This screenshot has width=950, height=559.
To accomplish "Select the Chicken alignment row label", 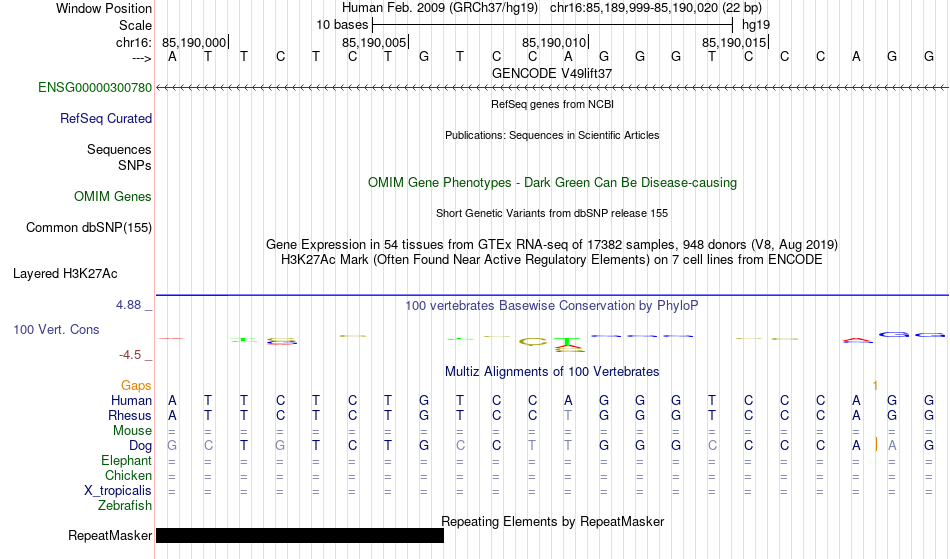I will click(x=128, y=475).
